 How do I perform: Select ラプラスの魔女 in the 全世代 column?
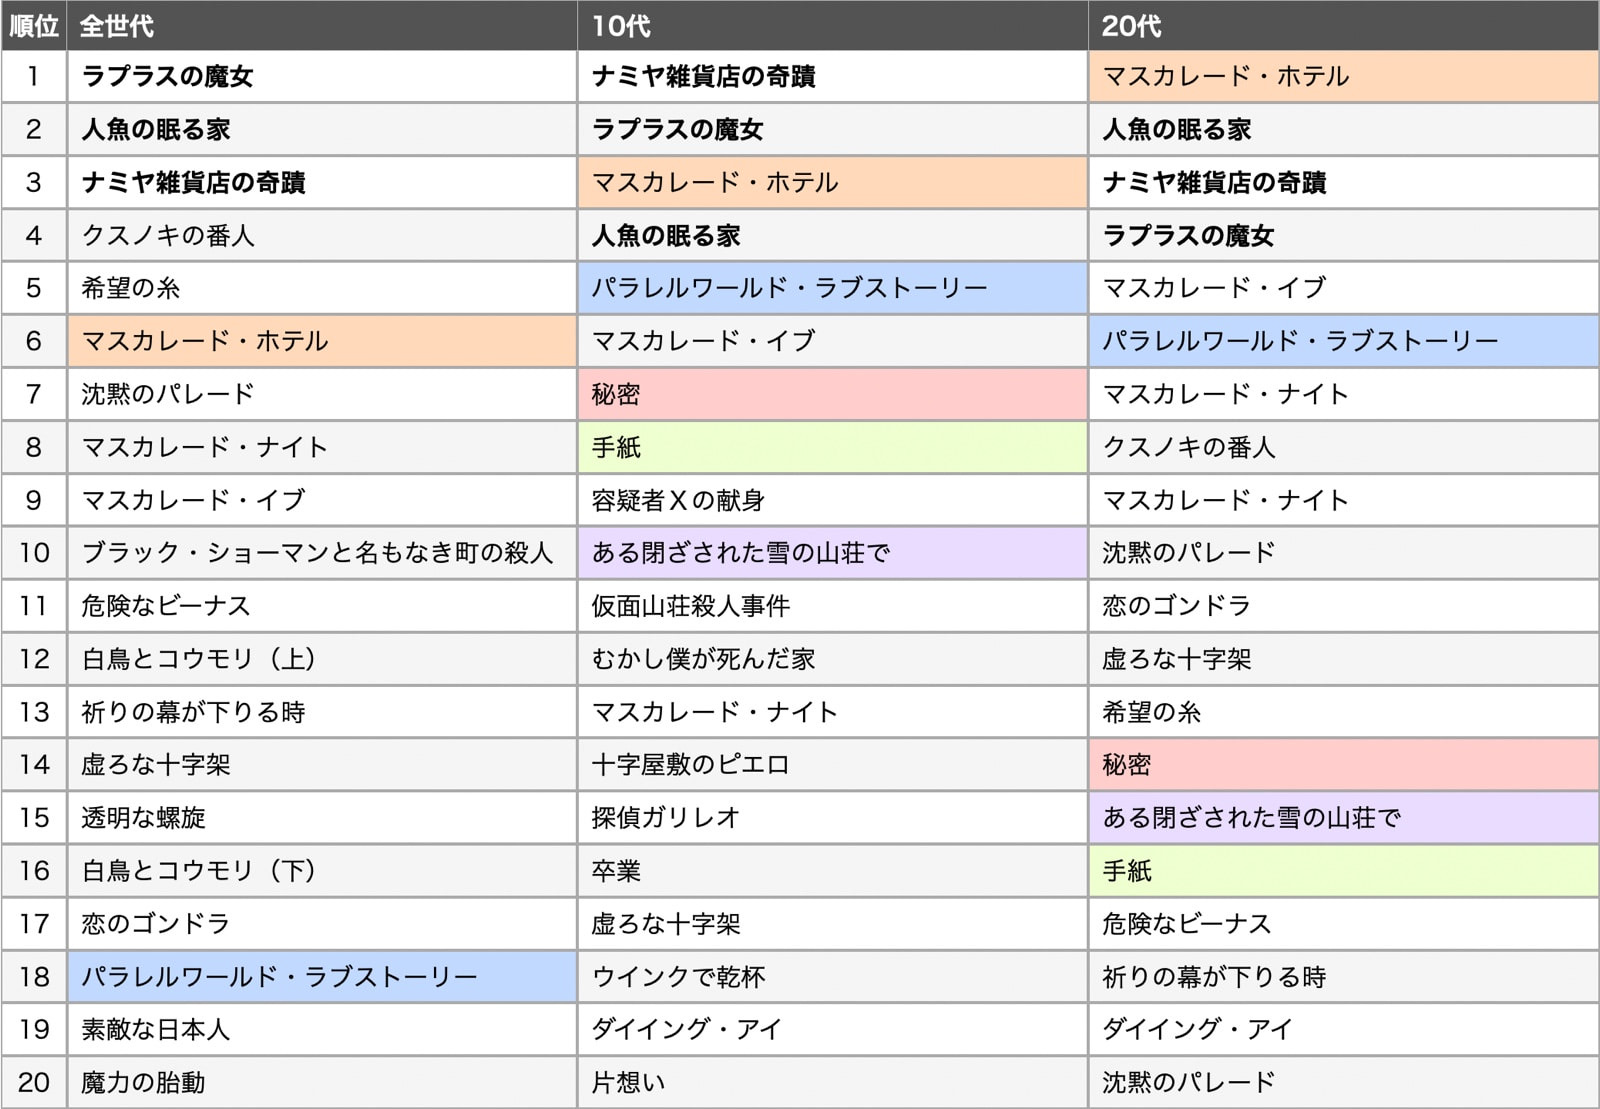tap(167, 77)
